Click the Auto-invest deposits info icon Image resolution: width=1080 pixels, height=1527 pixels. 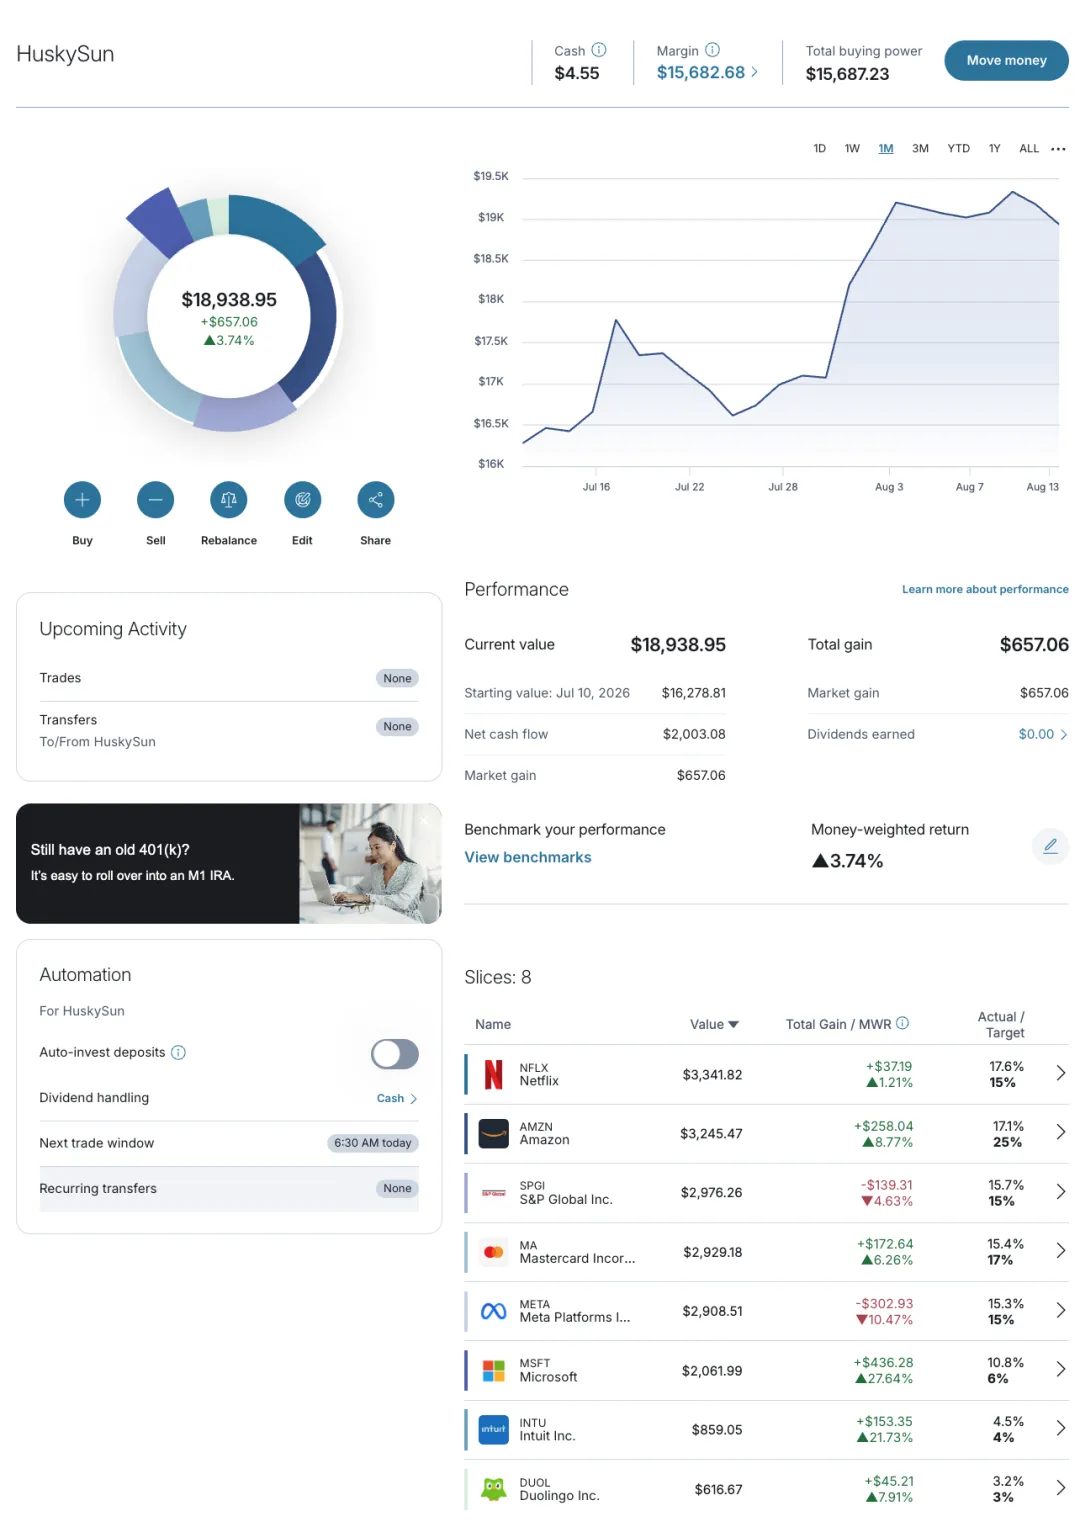[178, 1053]
